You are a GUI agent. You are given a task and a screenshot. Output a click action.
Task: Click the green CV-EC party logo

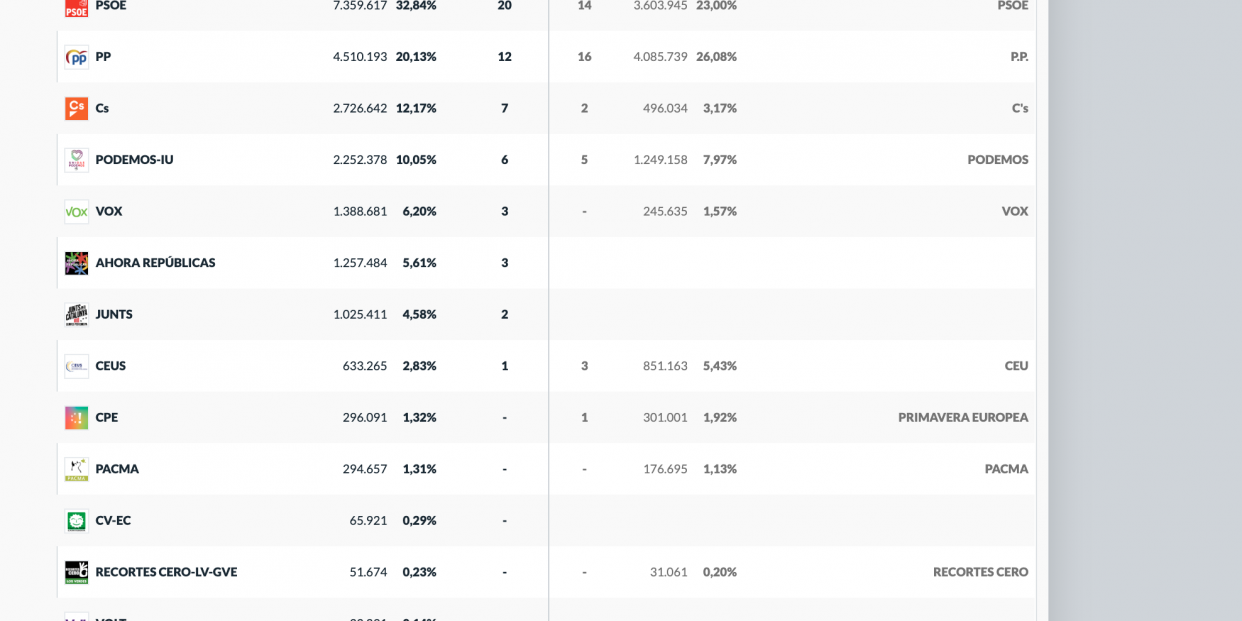(76, 521)
